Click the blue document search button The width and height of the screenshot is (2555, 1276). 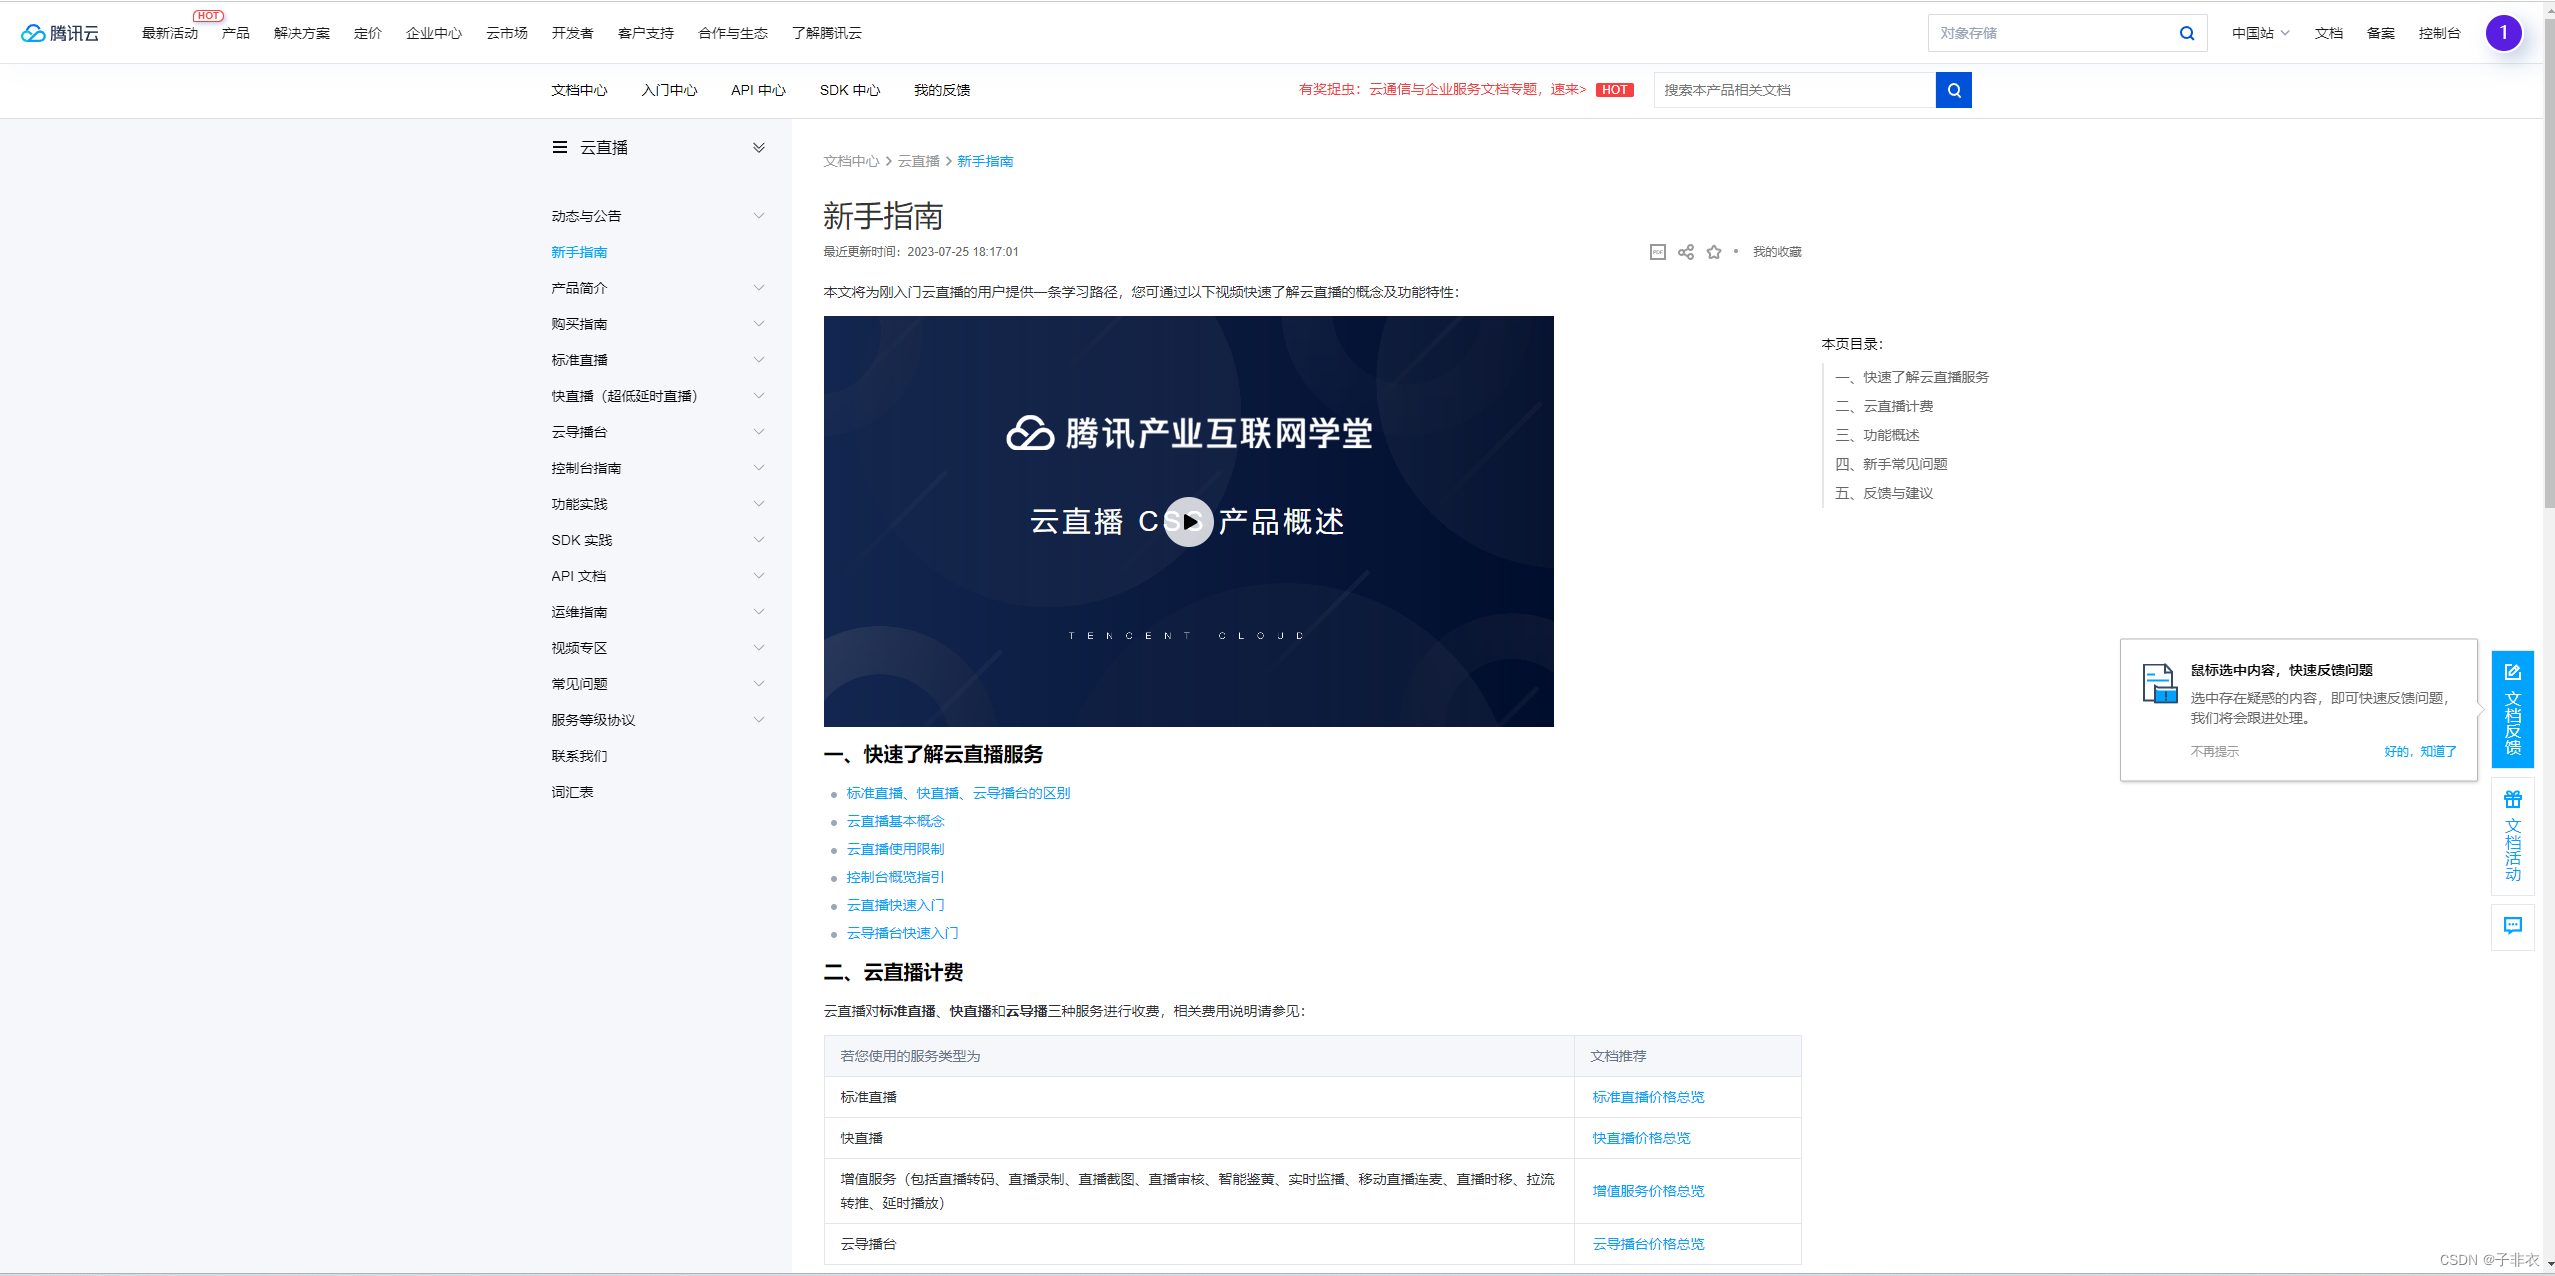(1953, 90)
